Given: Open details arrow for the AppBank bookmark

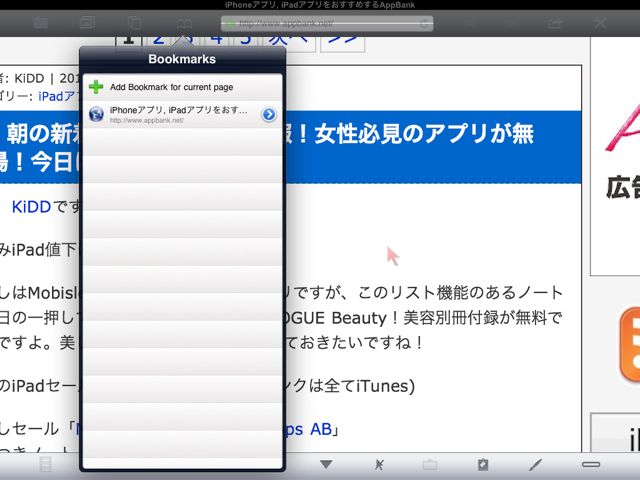Looking at the screenshot, I should point(269,114).
